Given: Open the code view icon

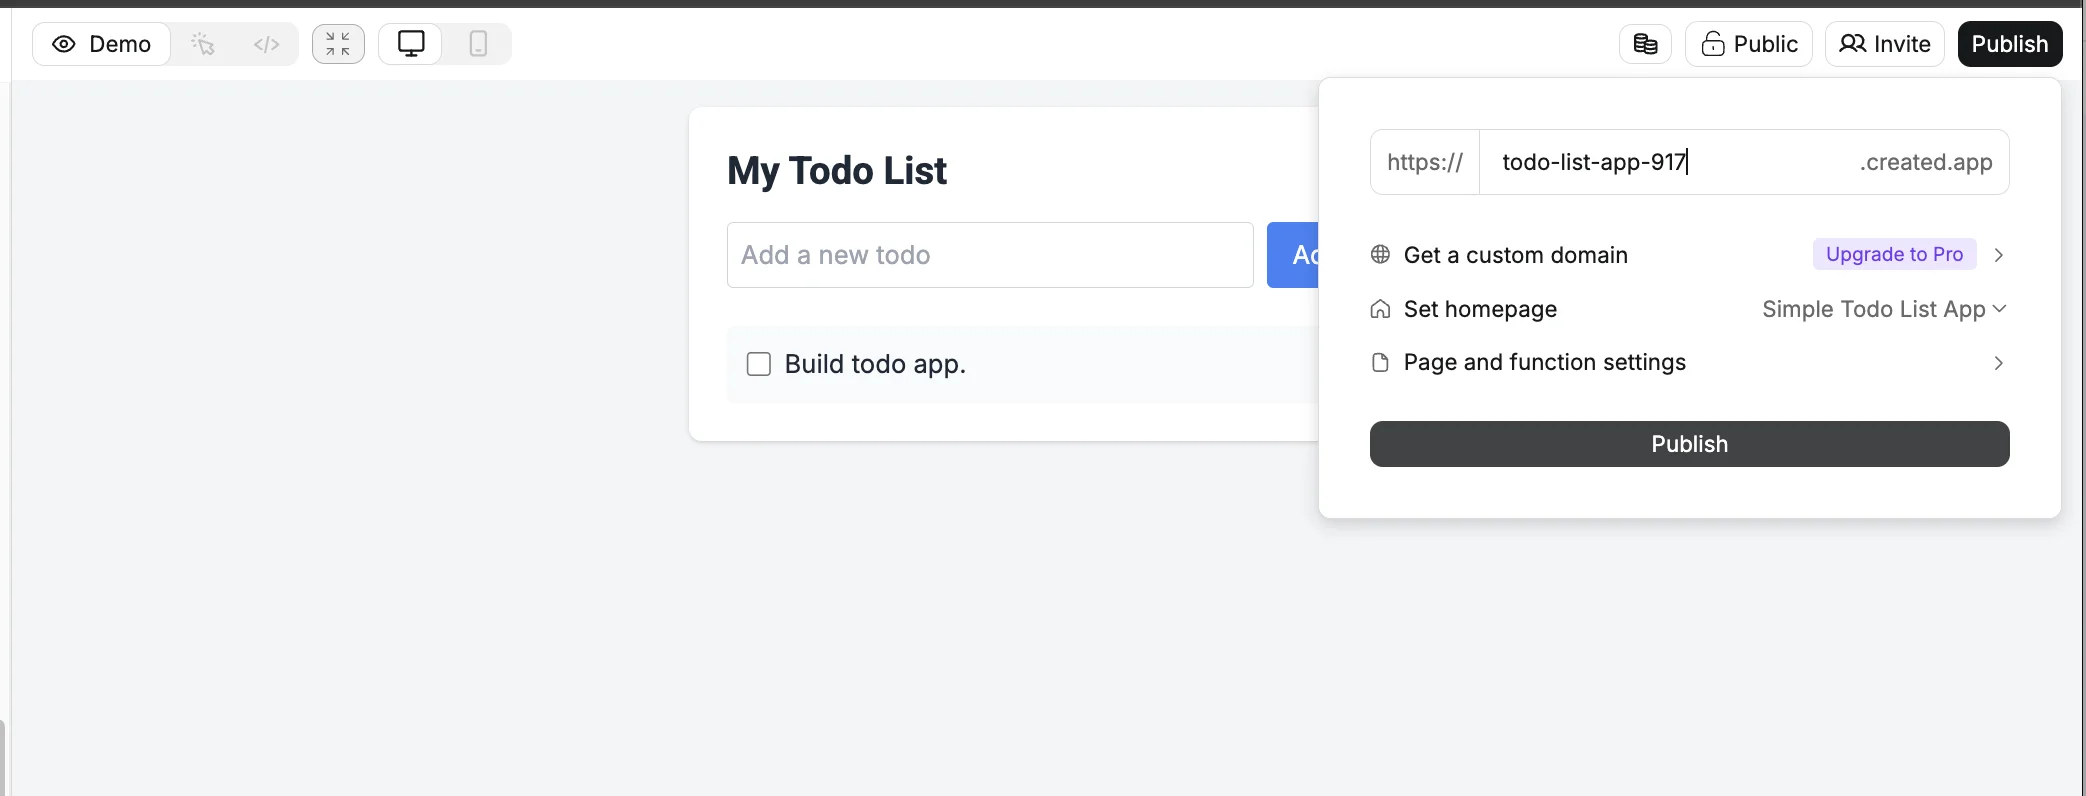Looking at the screenshot, I should click(266, 44).
